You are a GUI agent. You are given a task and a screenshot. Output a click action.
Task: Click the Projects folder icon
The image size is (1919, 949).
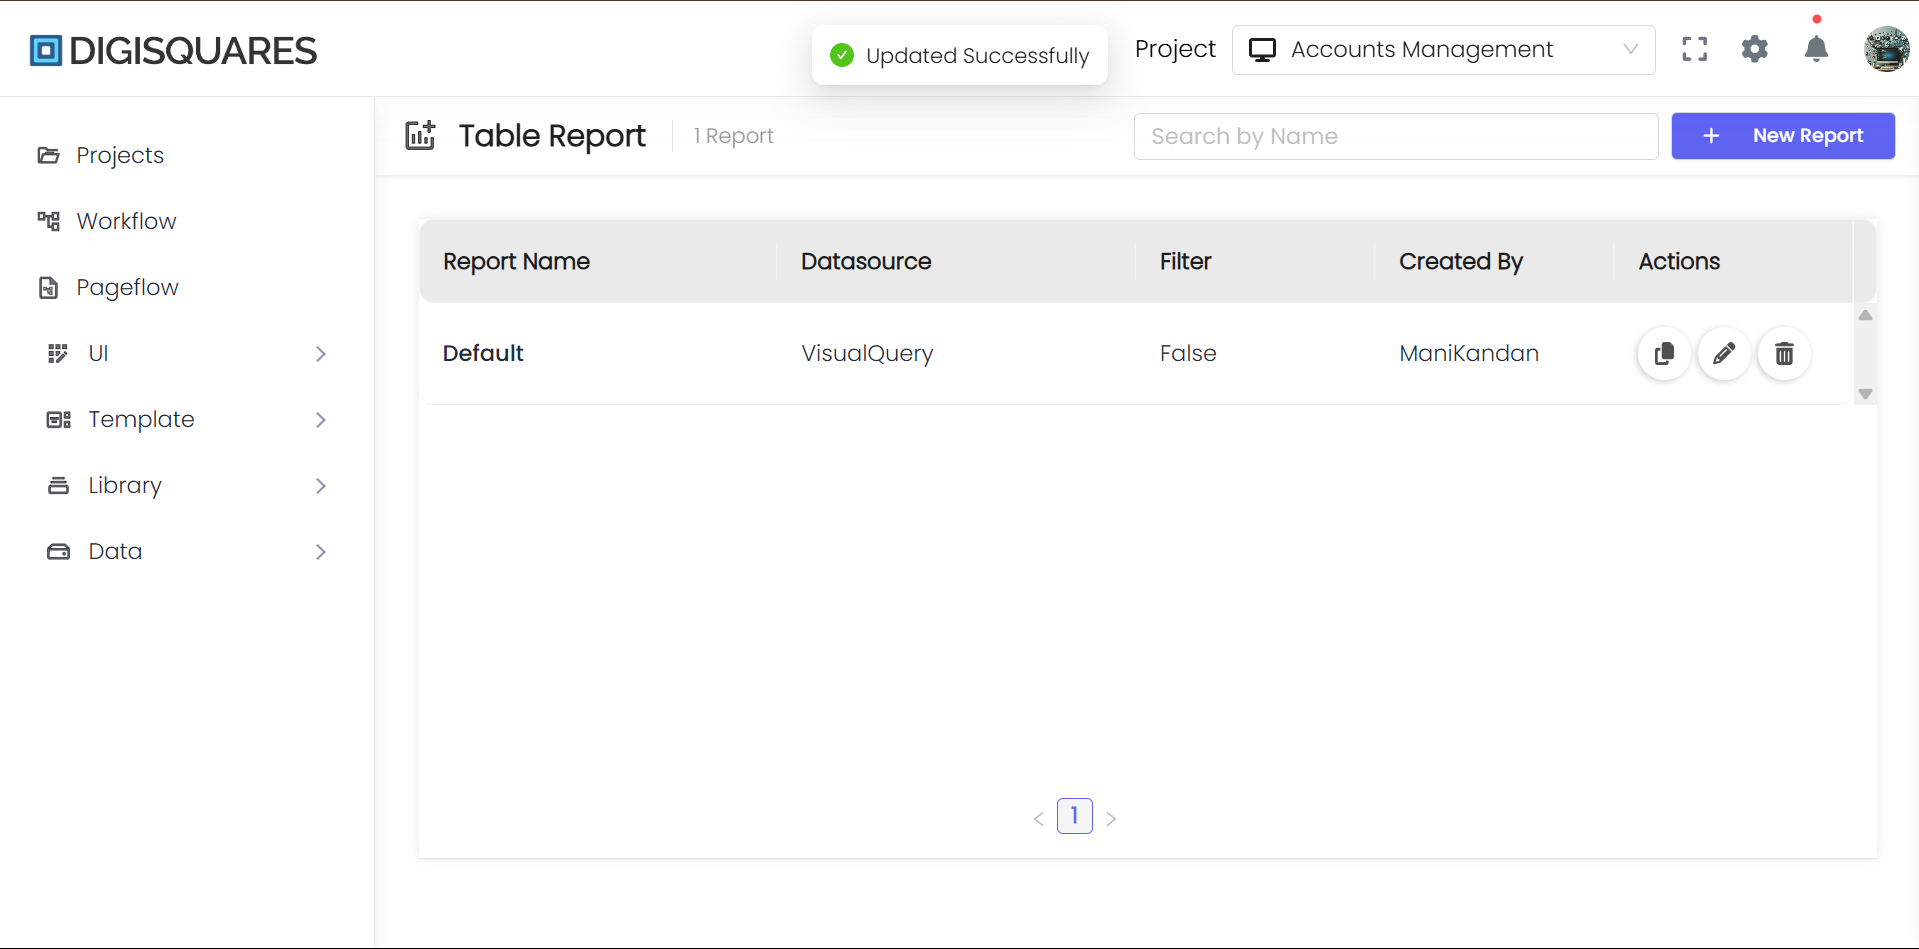(48, 155)
